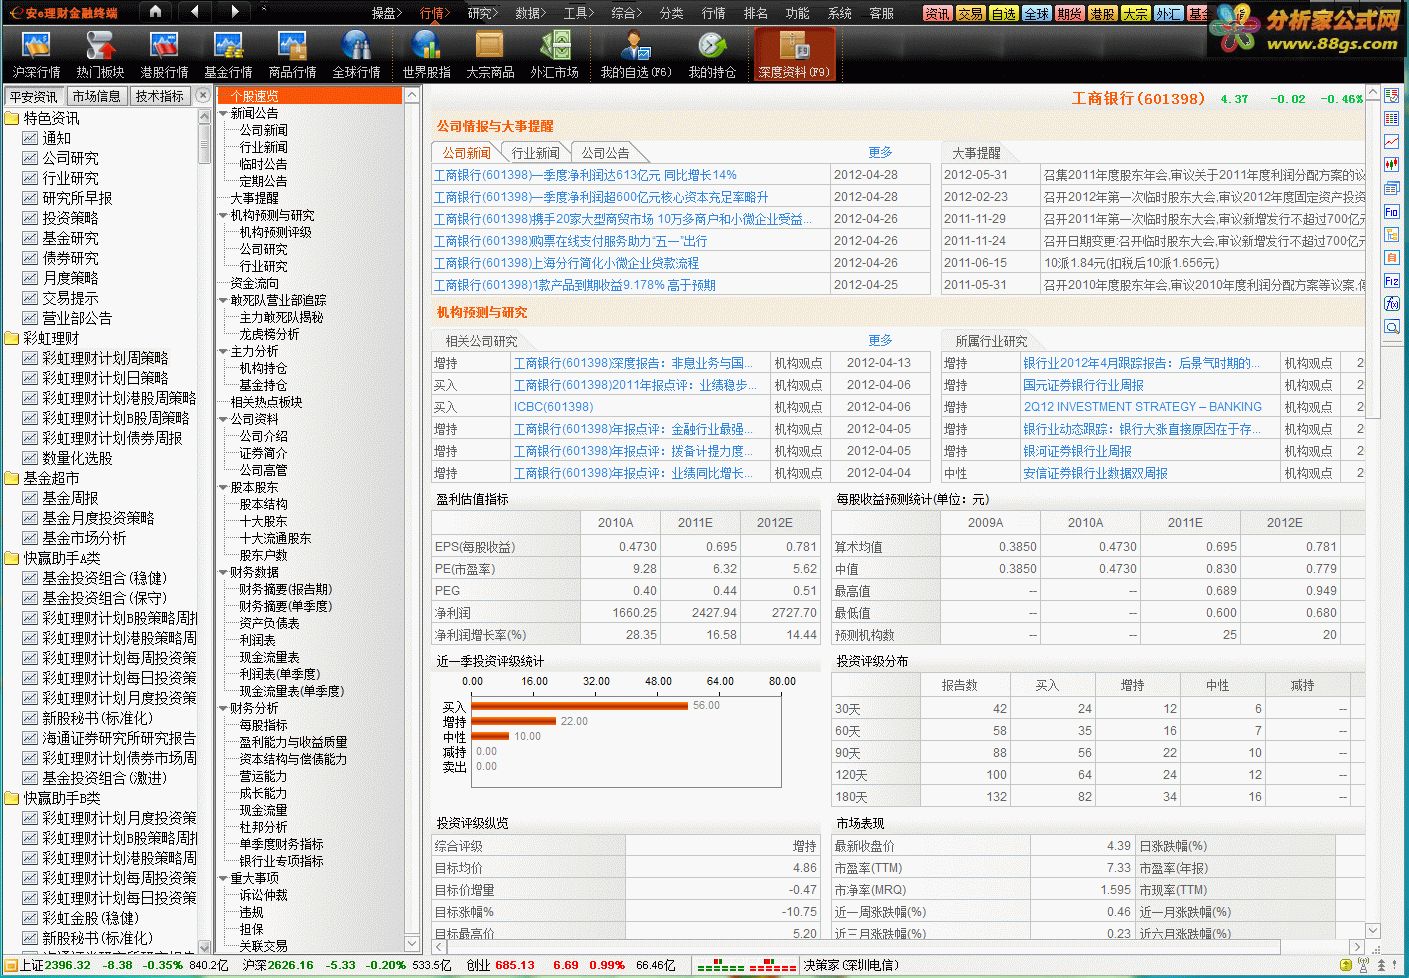Go forward with right arrow icon

[x=235, y=12]
